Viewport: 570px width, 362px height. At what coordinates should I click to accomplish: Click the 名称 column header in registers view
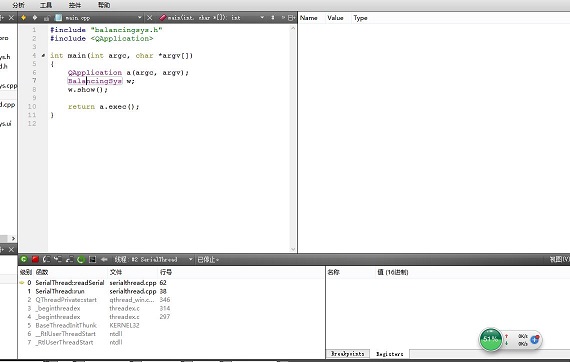[x=333, y=272]
